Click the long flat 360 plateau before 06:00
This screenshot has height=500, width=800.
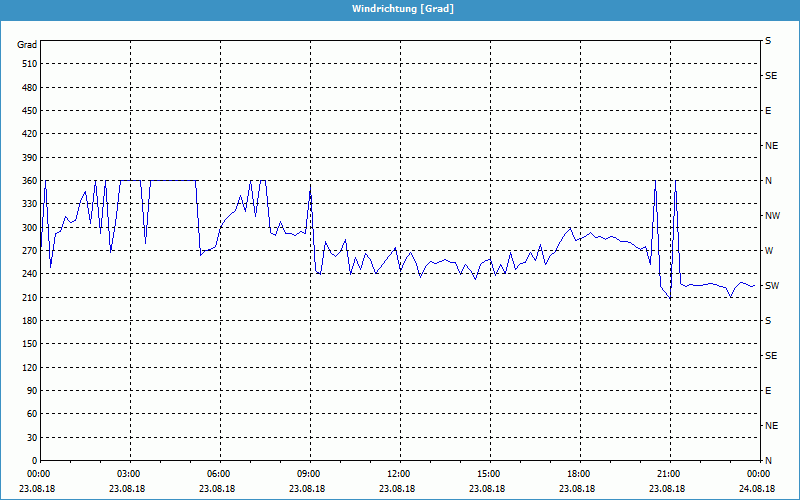[x=172, y=180]
